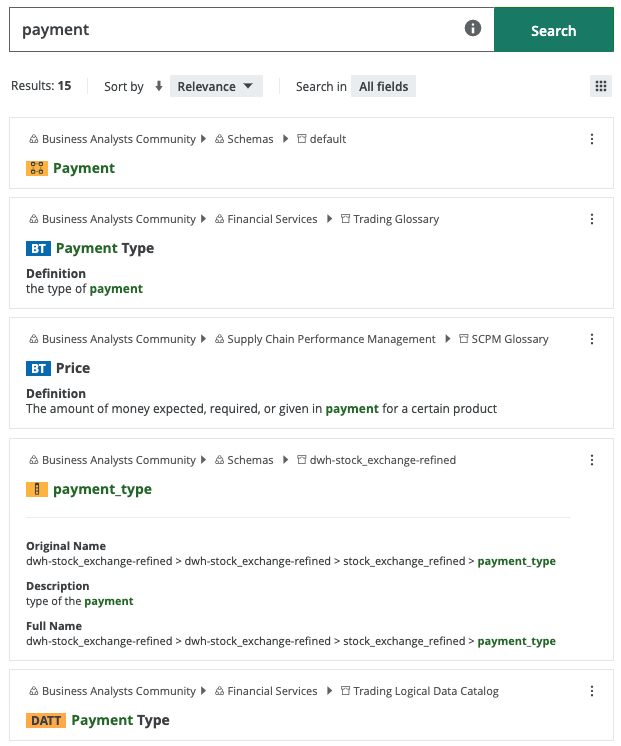Click the dwh-stock_exchange-refined breadcrumb
The image size is (621, 746).
(382, 460)
